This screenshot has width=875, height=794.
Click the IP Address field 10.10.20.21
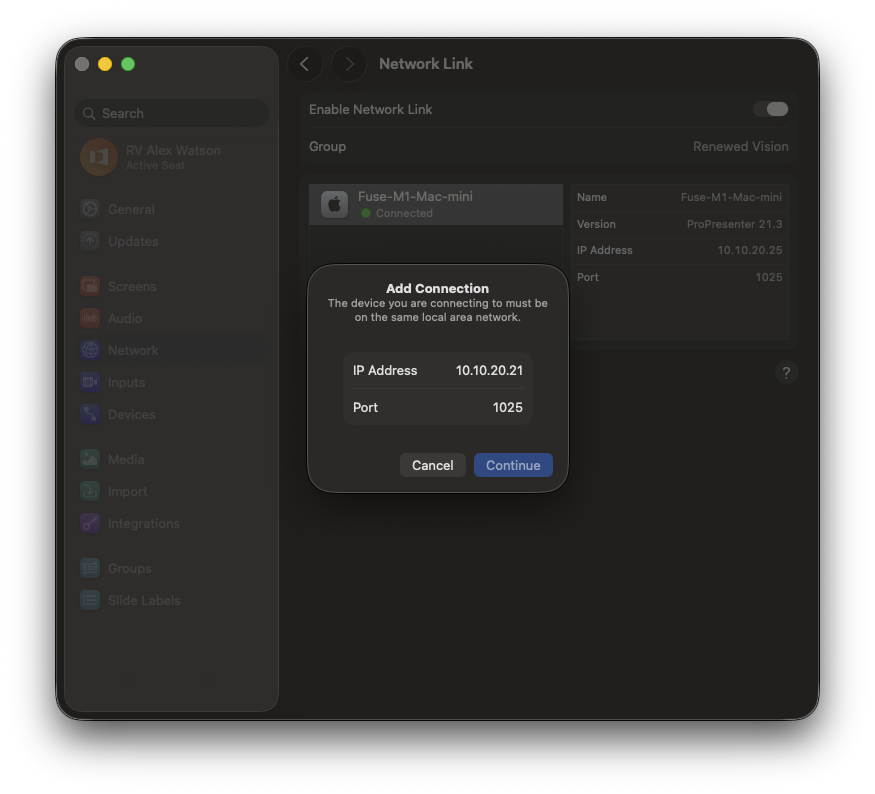488,371
